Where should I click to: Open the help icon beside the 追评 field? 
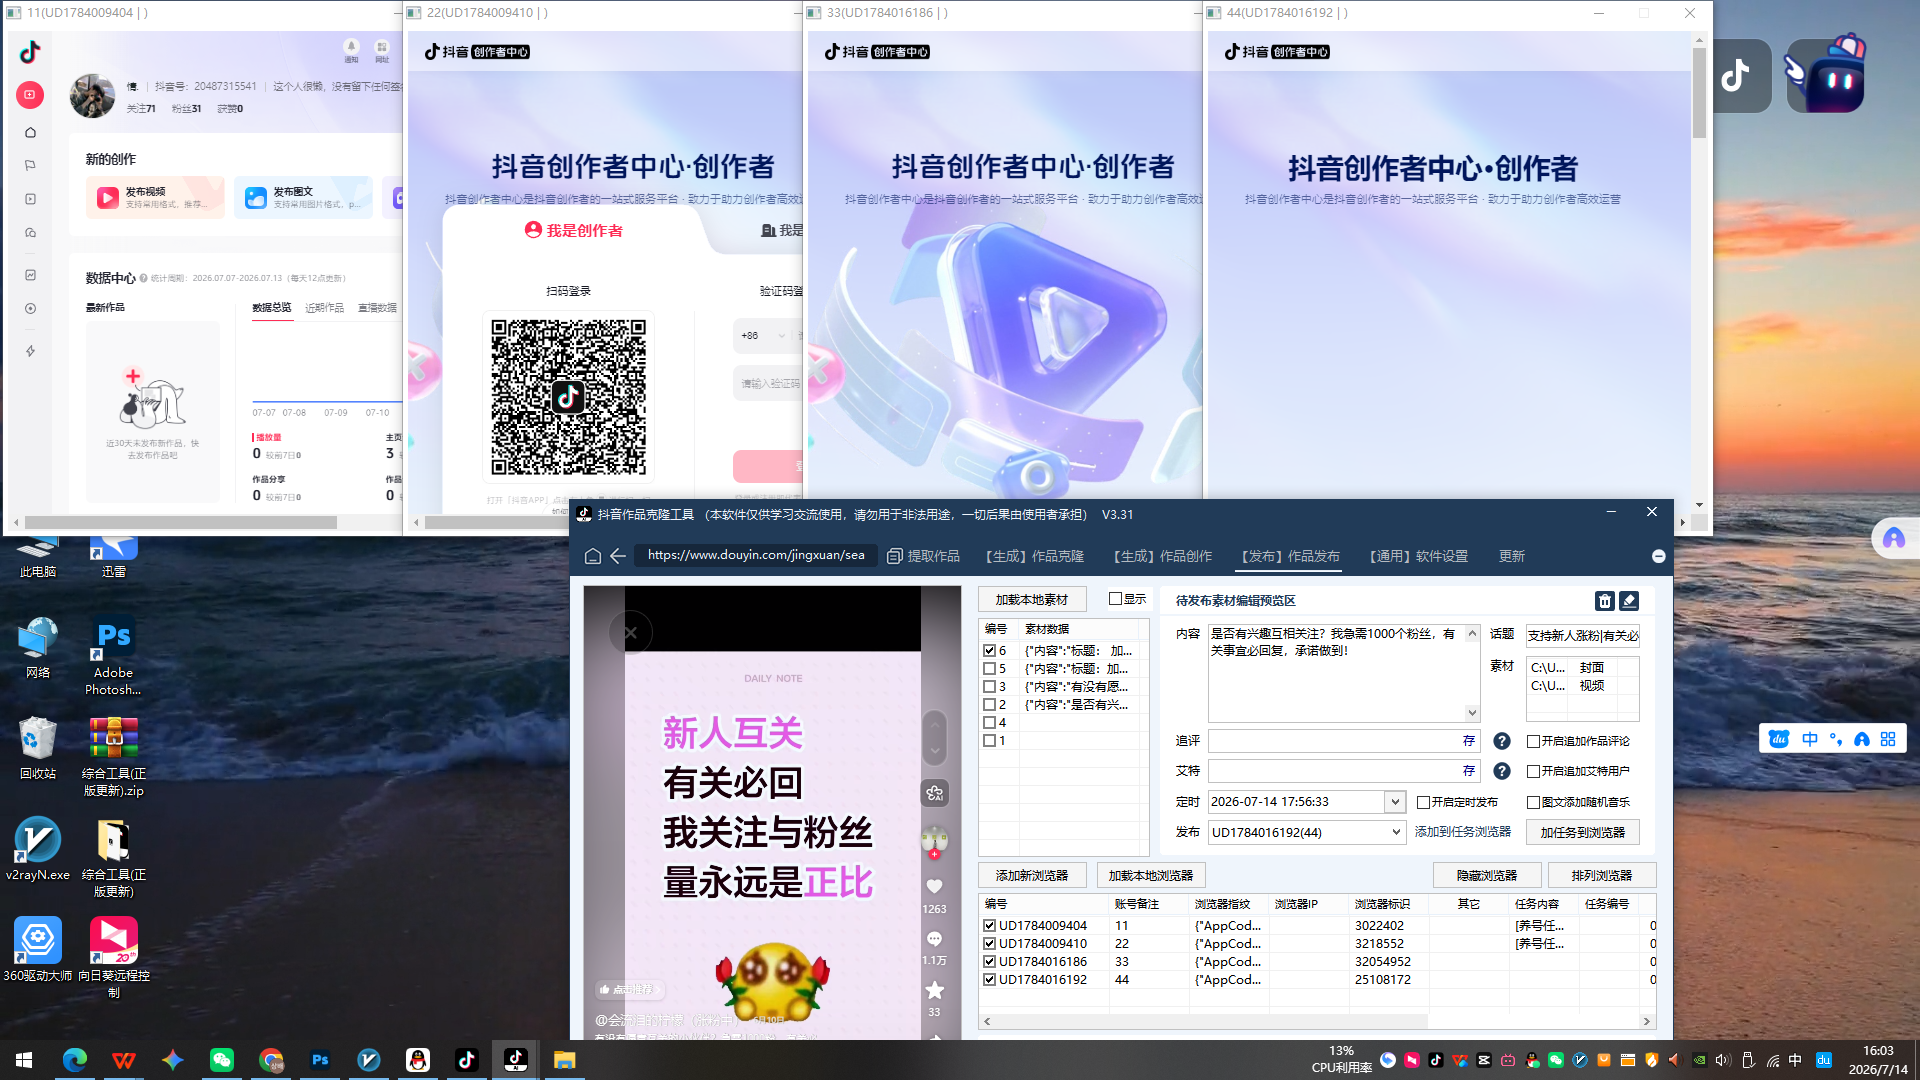pos(1502,741)
